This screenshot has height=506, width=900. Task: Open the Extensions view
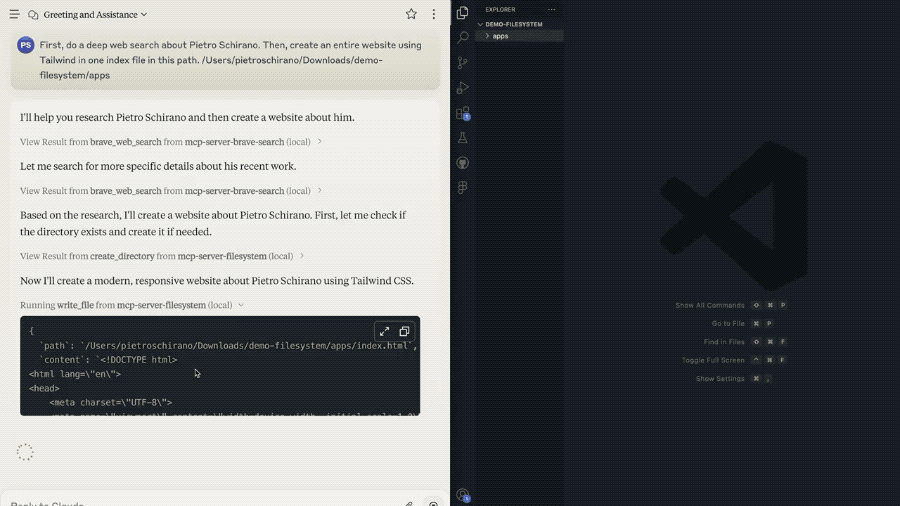pos(462,113)
